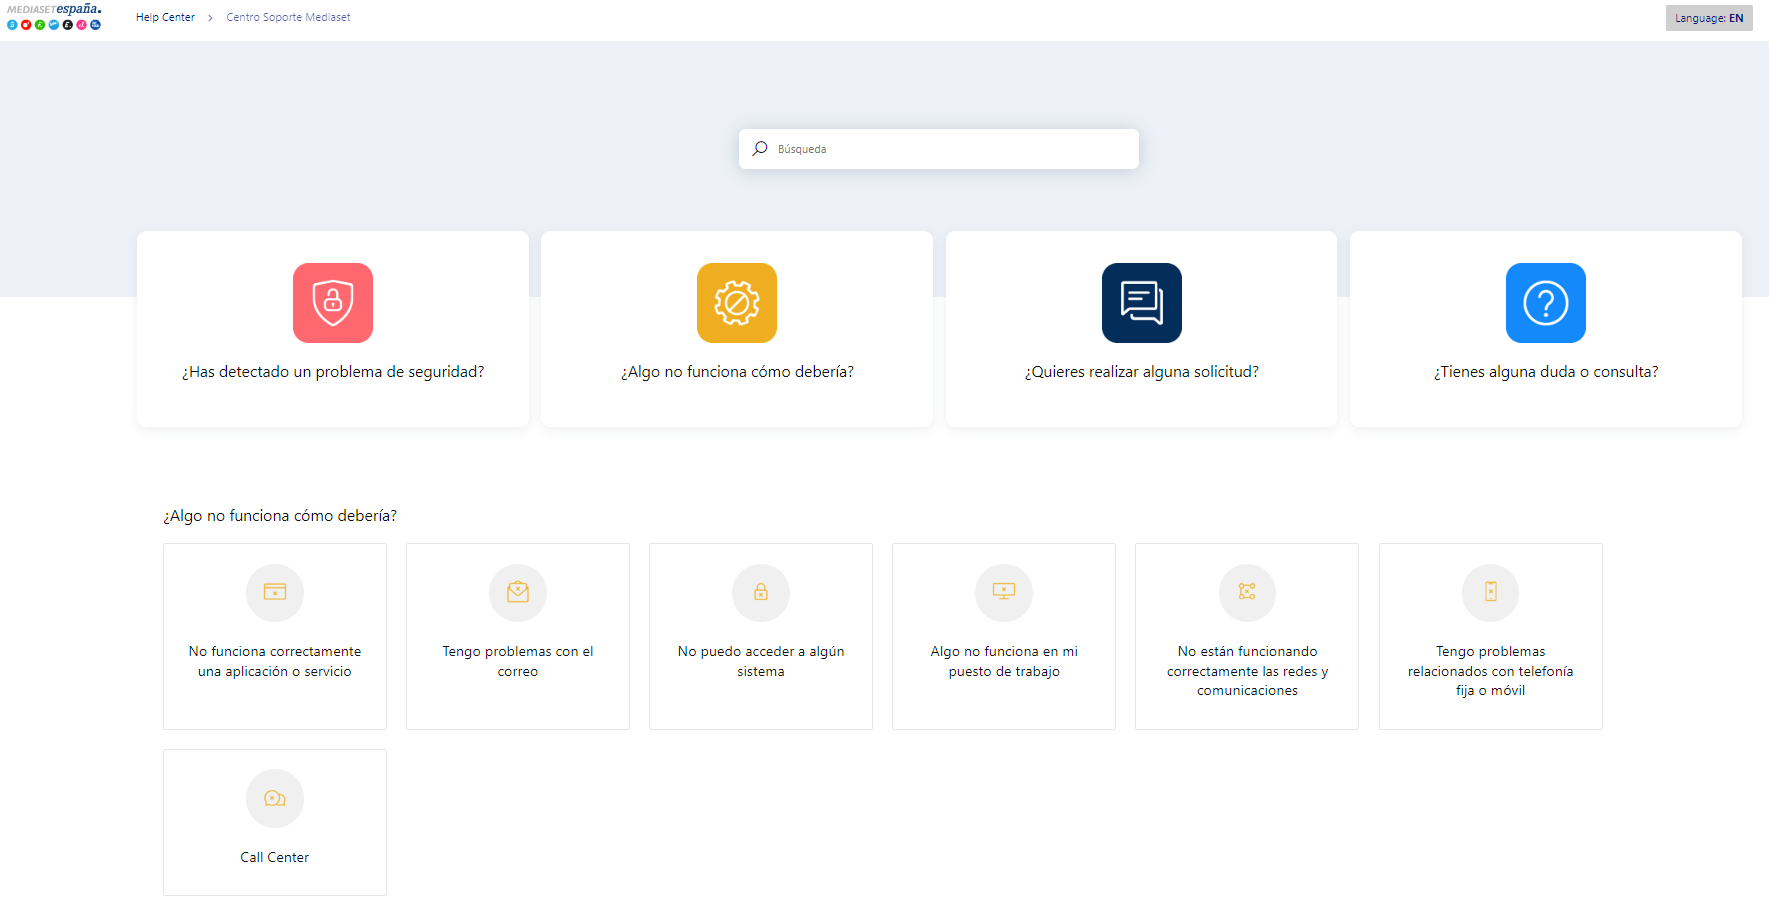Select the network and communications icon
Viewport: 1769px width, 915px height.
[x=1246, y=592]
